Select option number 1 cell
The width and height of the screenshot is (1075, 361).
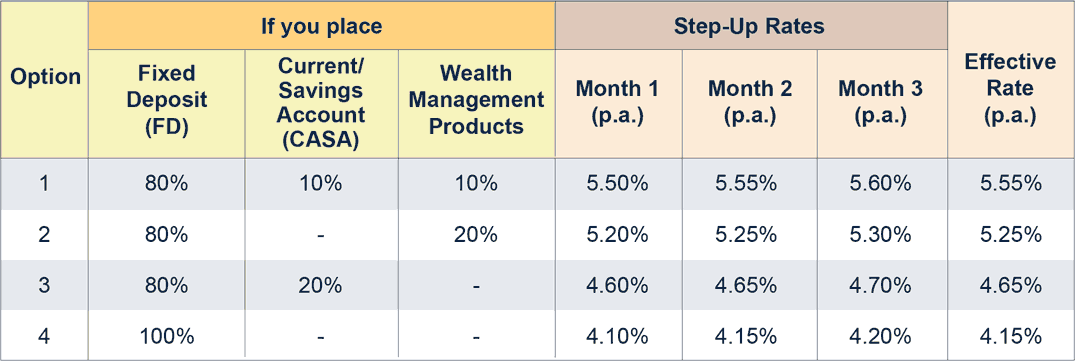click(45, 184)
